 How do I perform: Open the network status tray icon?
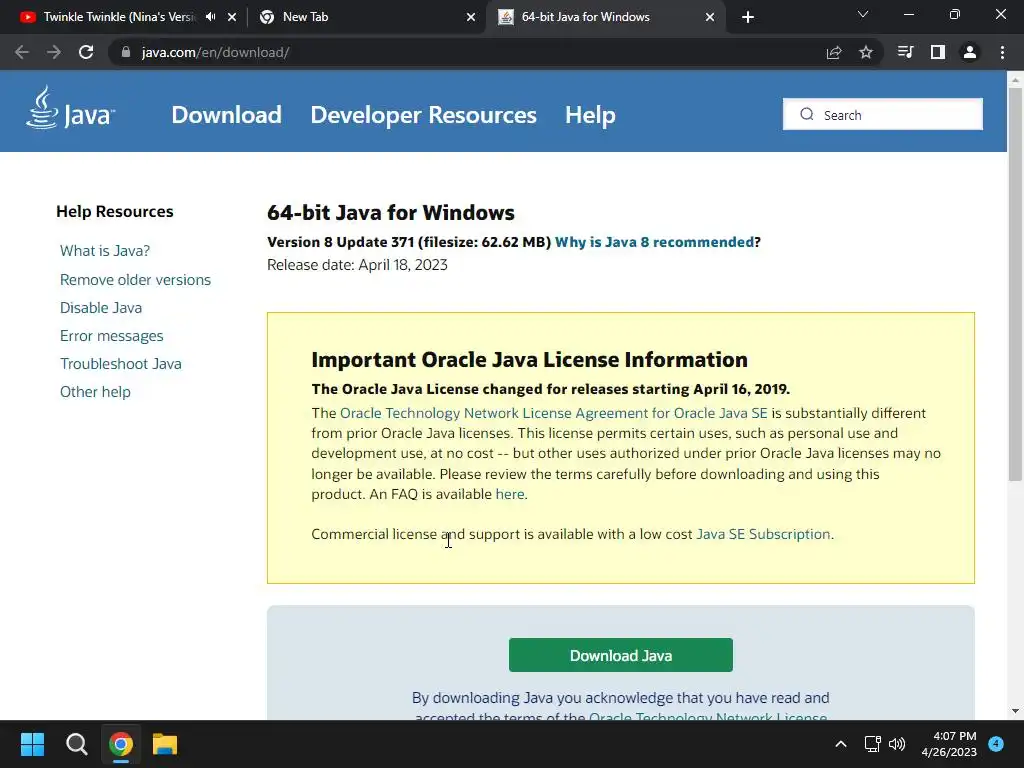[872, 744]
